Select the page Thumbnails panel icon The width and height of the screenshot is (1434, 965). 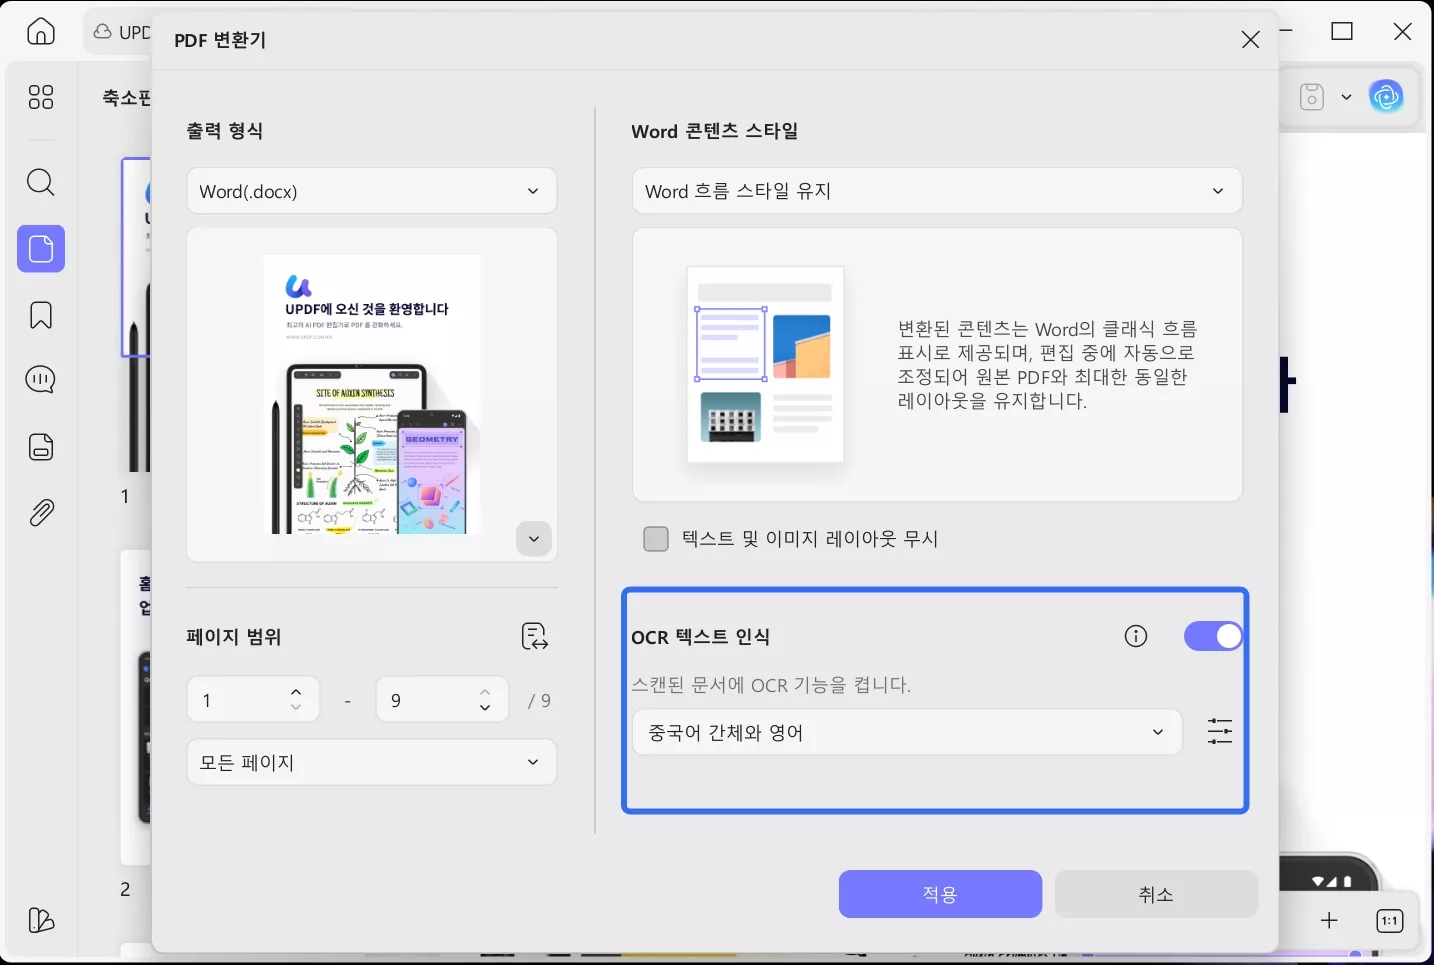(40, 249)
